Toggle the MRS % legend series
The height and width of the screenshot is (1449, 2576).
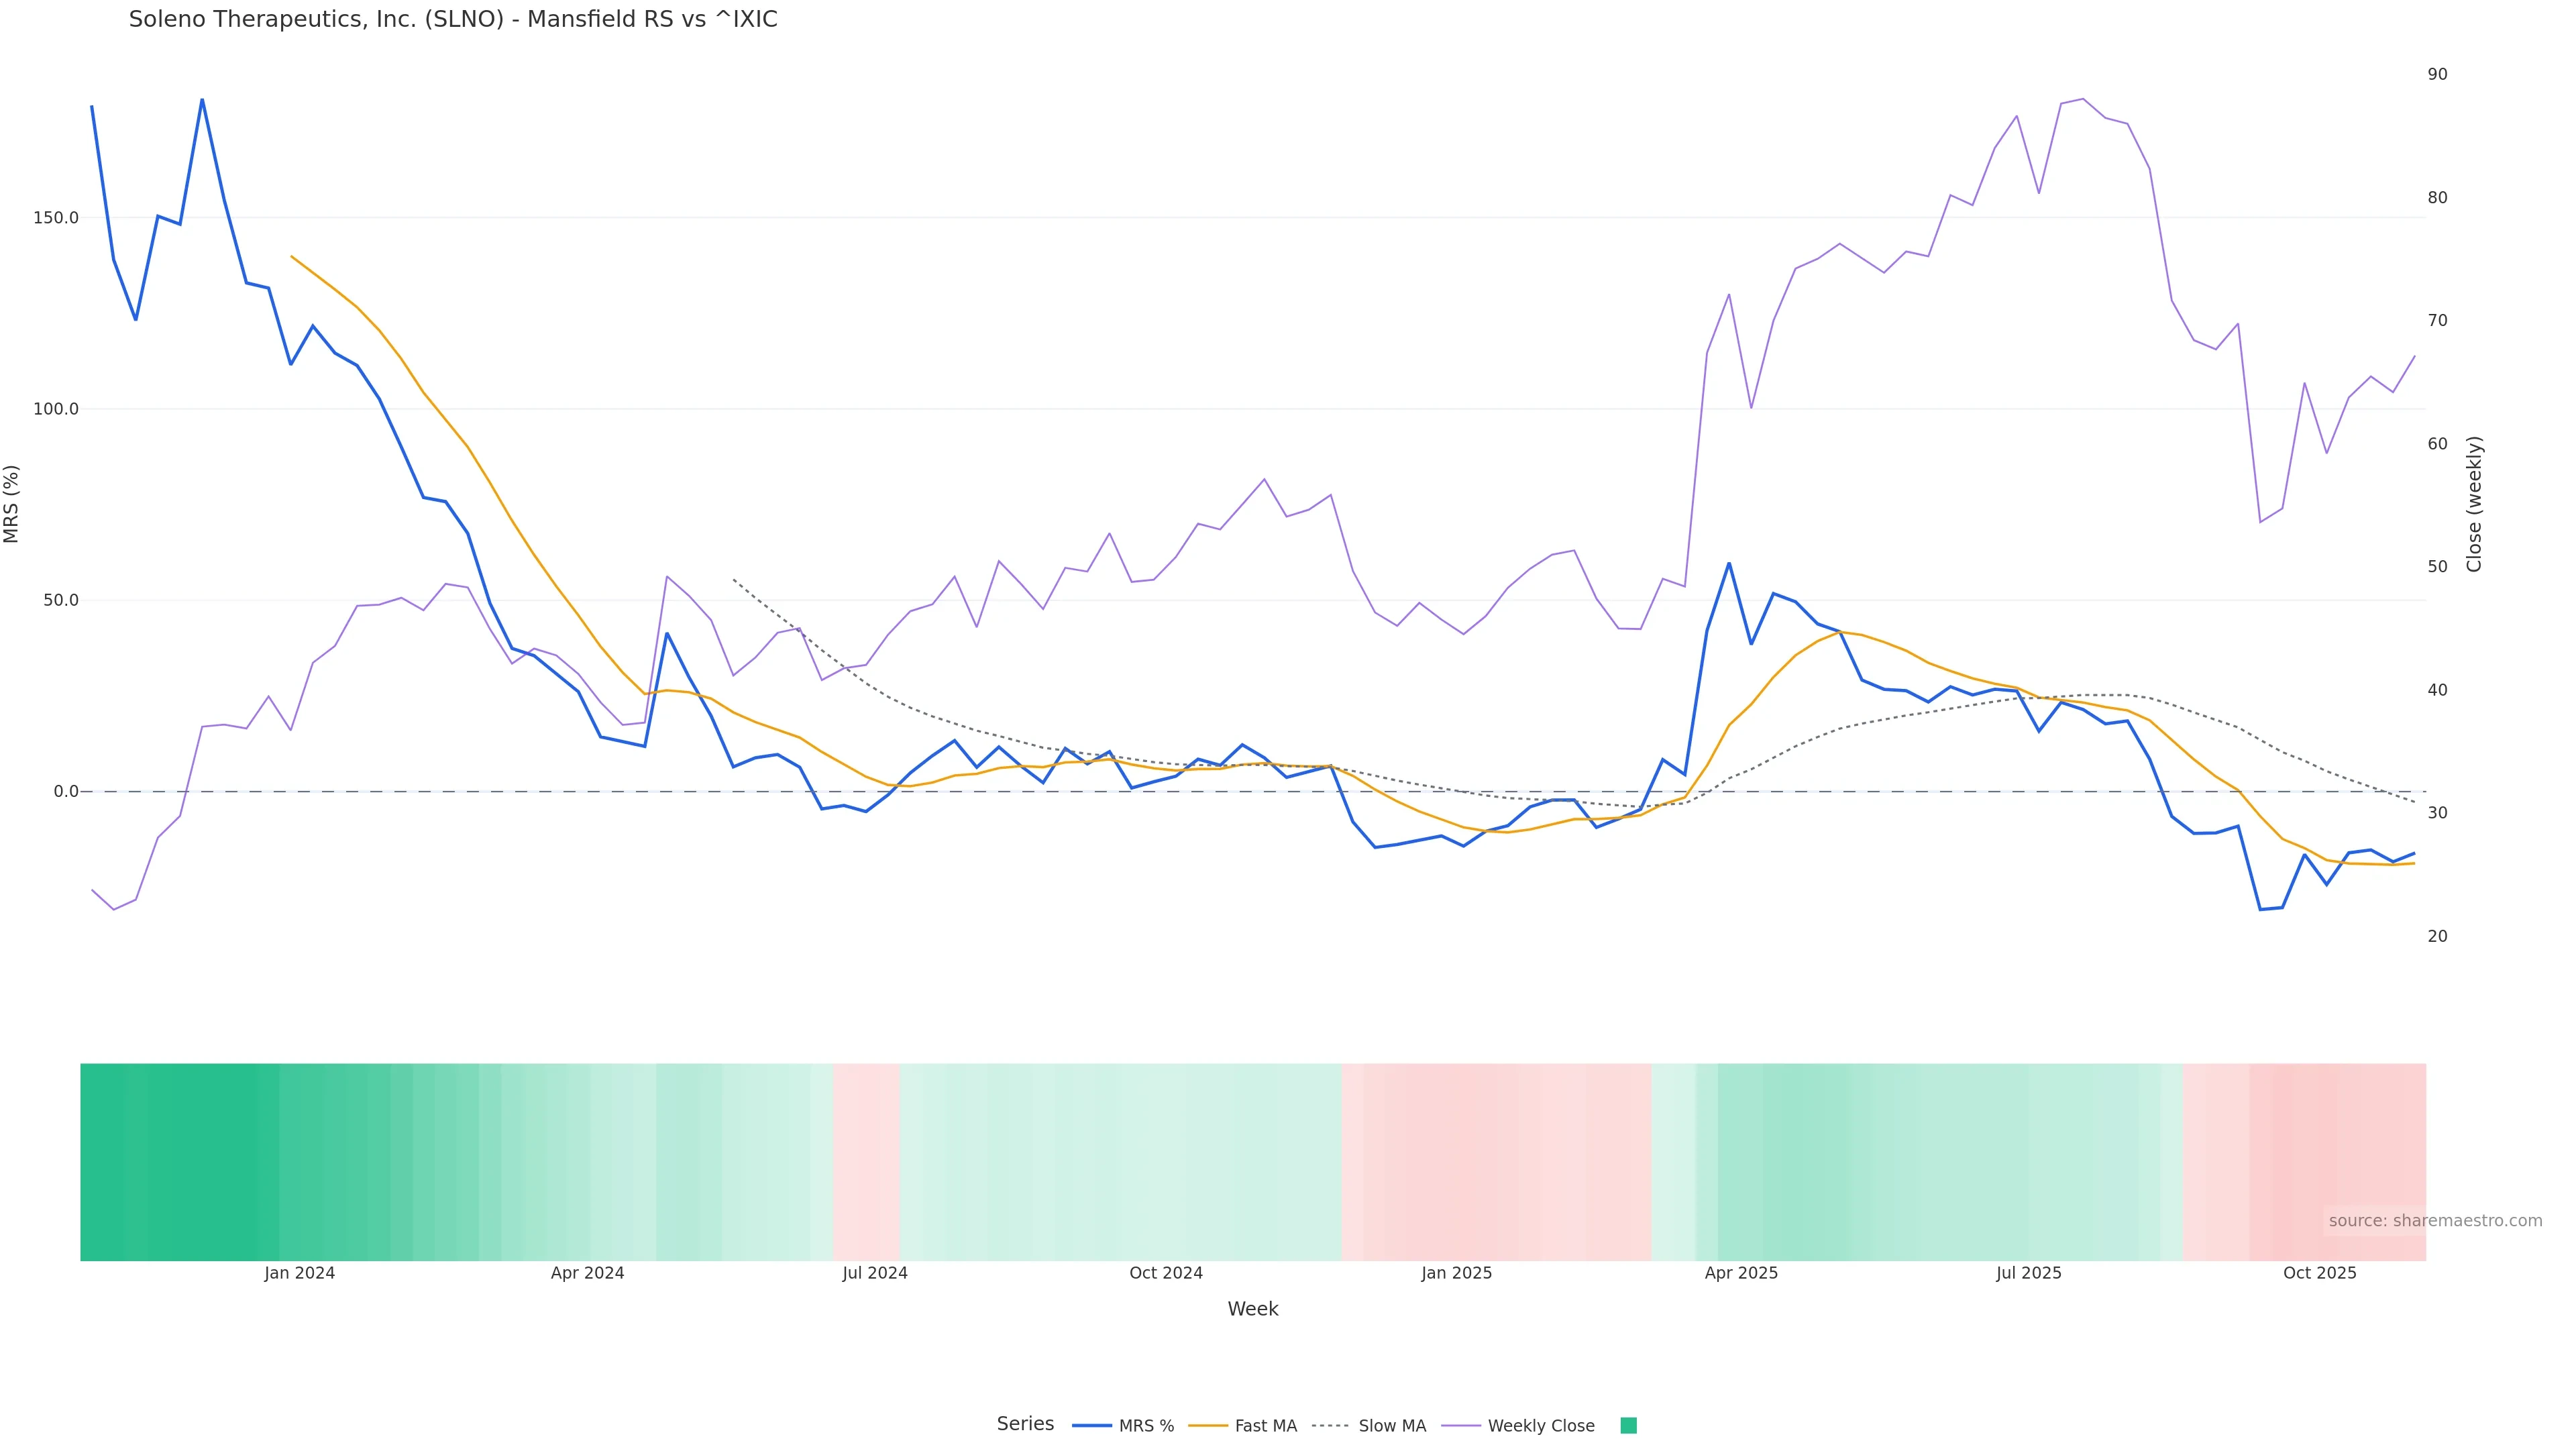pyautogui.click(x=1146, y=1426)
